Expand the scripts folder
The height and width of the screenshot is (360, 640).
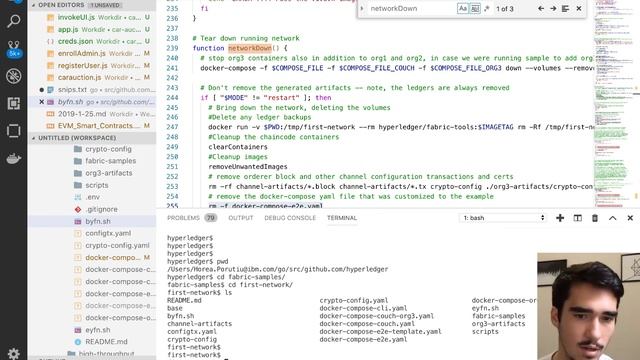(x=92, y=185)
